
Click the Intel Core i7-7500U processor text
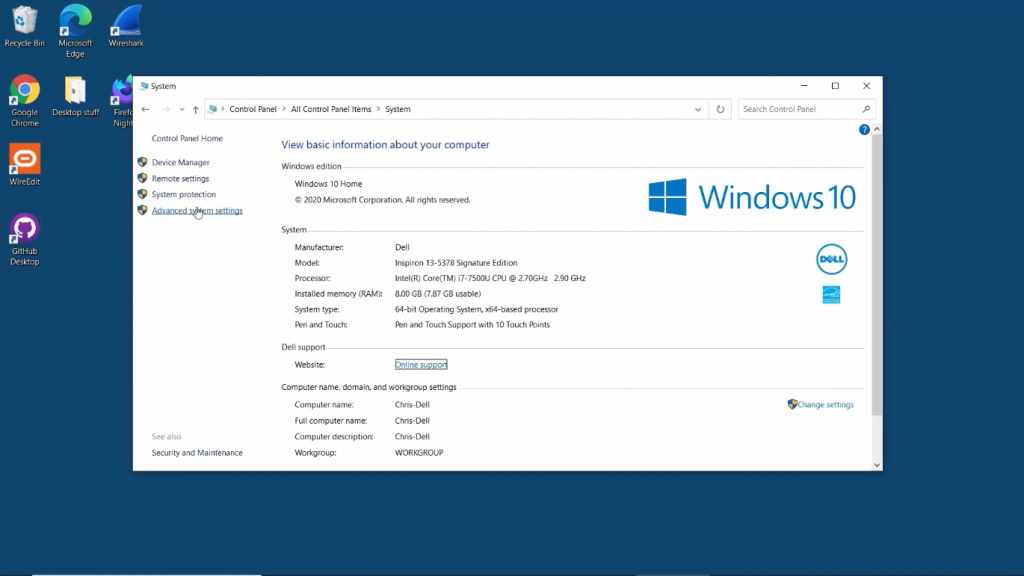(x=490, y=278)
